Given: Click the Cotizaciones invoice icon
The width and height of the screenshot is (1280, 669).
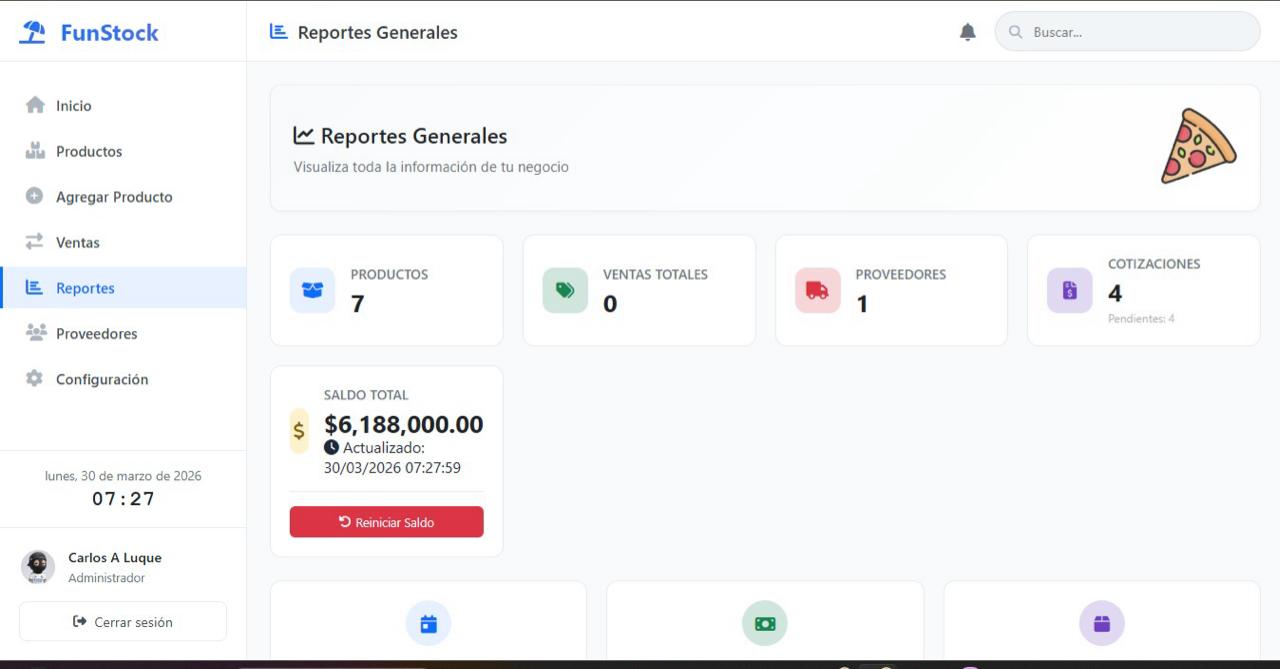Looking at the screenshot, I should click(x=1069, y=290).
